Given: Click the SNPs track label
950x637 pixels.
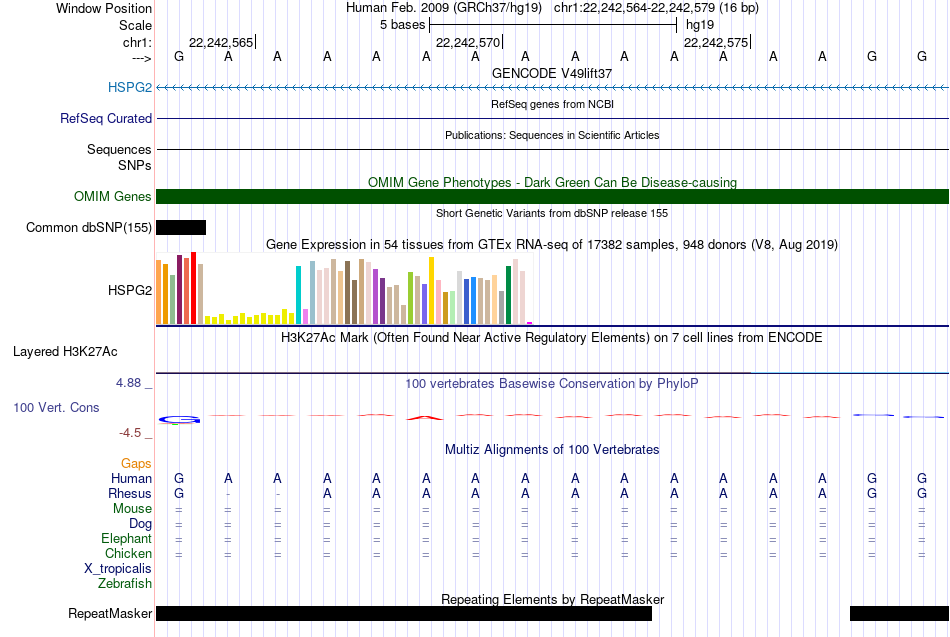Looking at the screenshot, I should pyautogui.click(x=135, y=165).
